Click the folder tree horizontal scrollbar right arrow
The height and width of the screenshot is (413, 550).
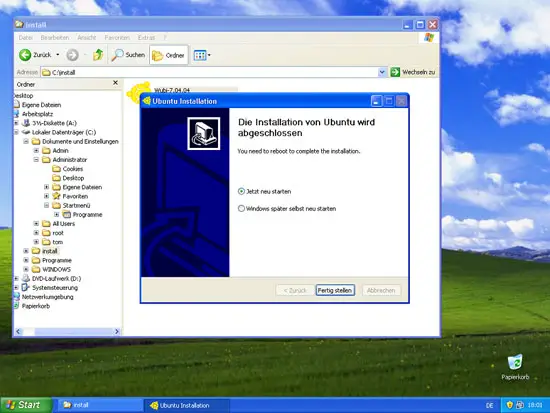[117, 331]
